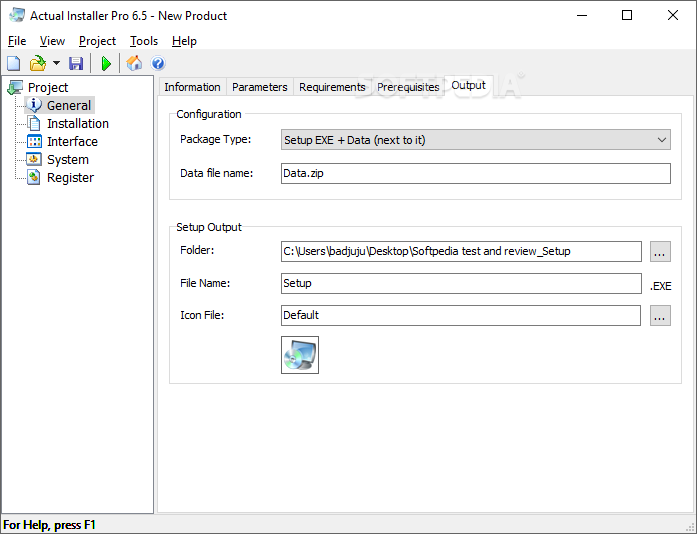Select the Interface tree item label

pyautogui.click(x=72, y=141)
